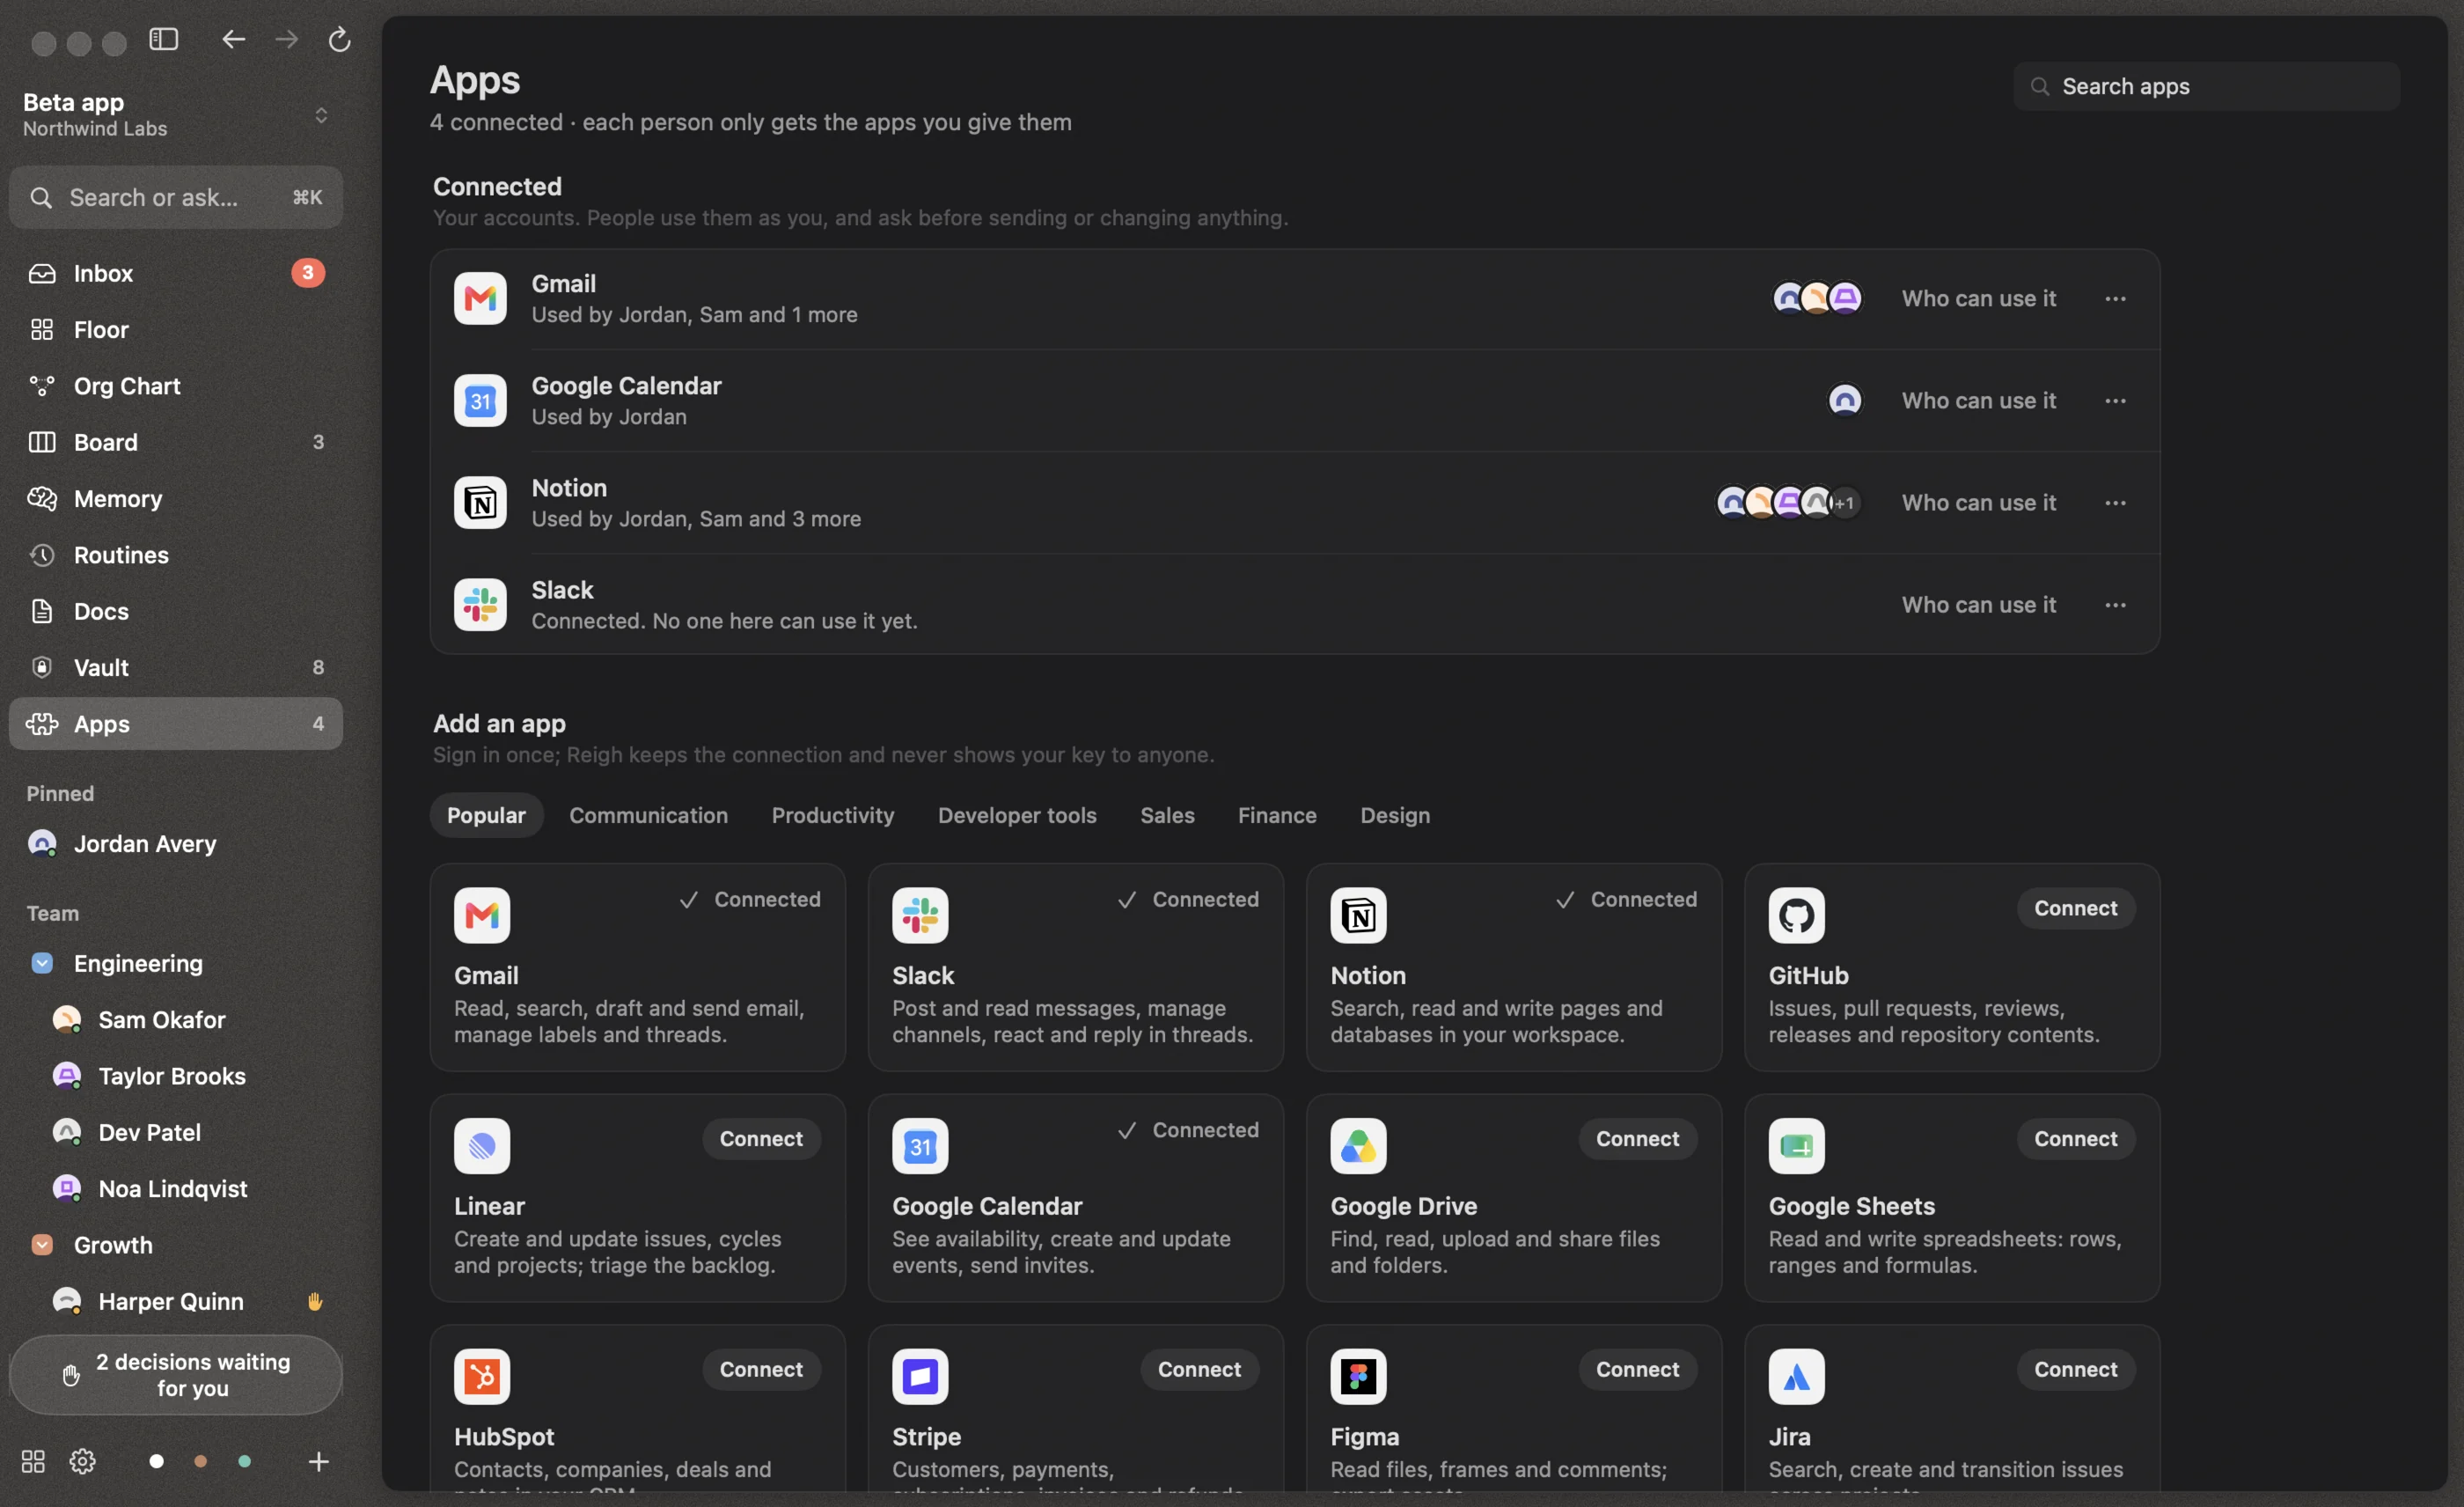The height and width of the screenshot is (1507, 2464).
Task: Select the white dot in bottom bar
Action: pos(156,1461)
